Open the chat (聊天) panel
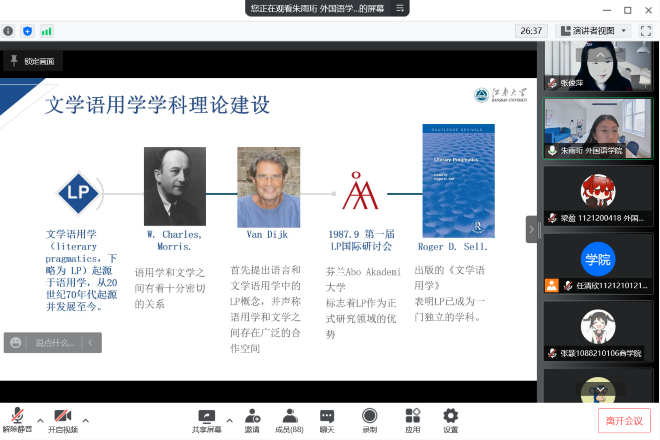 (x=327, y=419)
